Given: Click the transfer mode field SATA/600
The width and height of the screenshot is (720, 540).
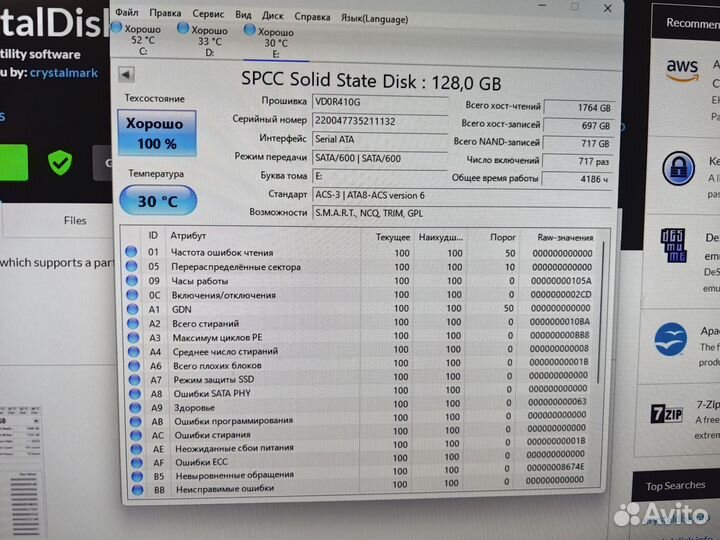Looking at the screenshot, I should [x=380, y=158].
